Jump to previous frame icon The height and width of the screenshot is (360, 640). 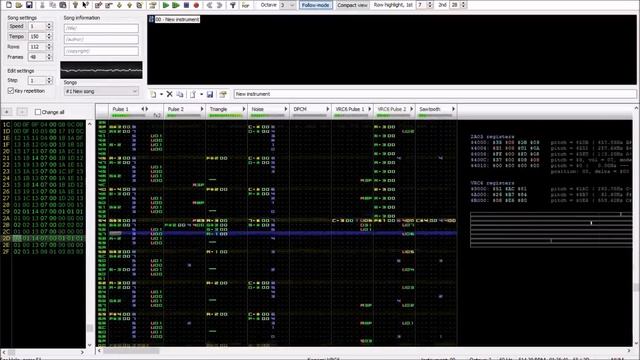209,5
